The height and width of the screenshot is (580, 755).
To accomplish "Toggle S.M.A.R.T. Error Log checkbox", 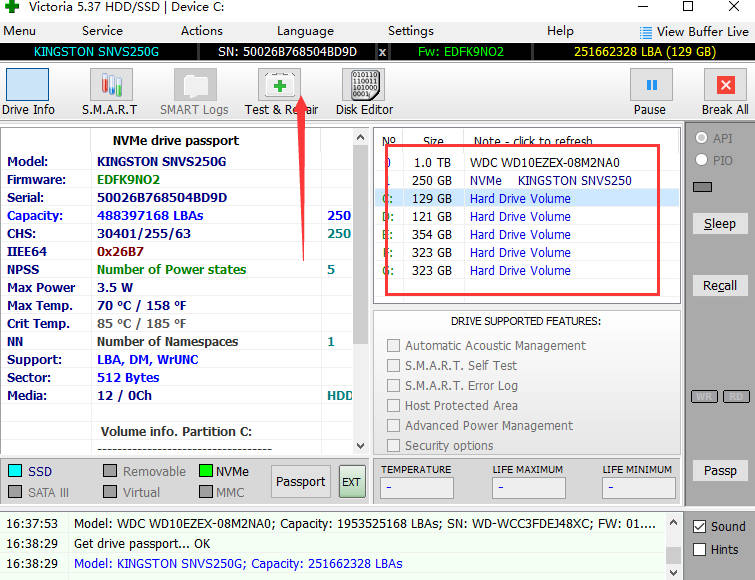I will click(x=393, y=386).
